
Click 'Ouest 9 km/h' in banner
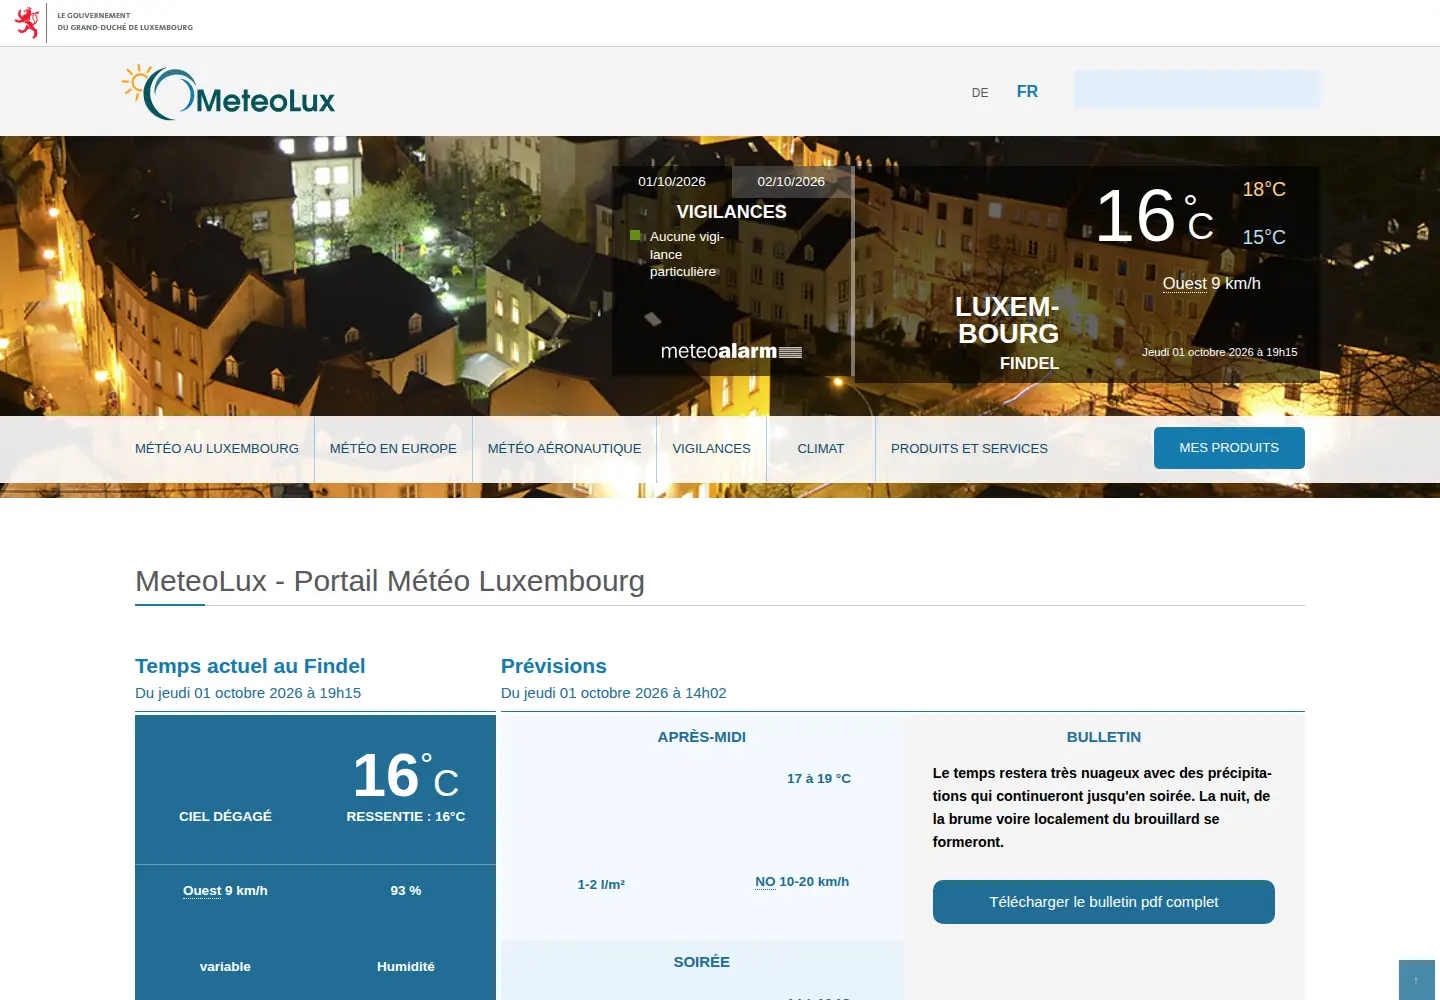pyautogui.click(x=1211, y=283)
